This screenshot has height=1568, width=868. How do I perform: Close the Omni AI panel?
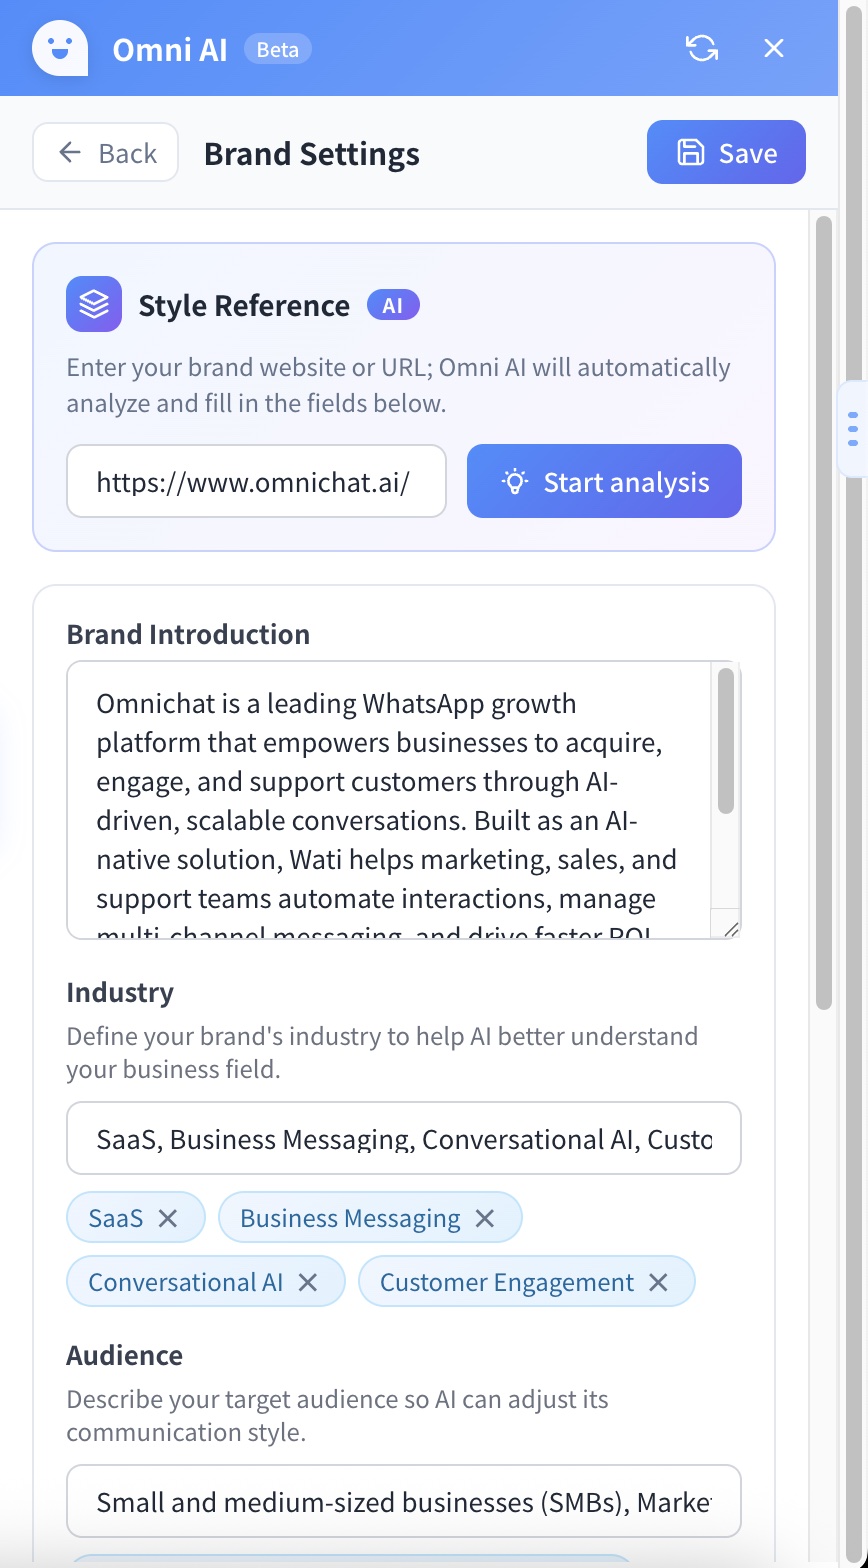(774, 48)
